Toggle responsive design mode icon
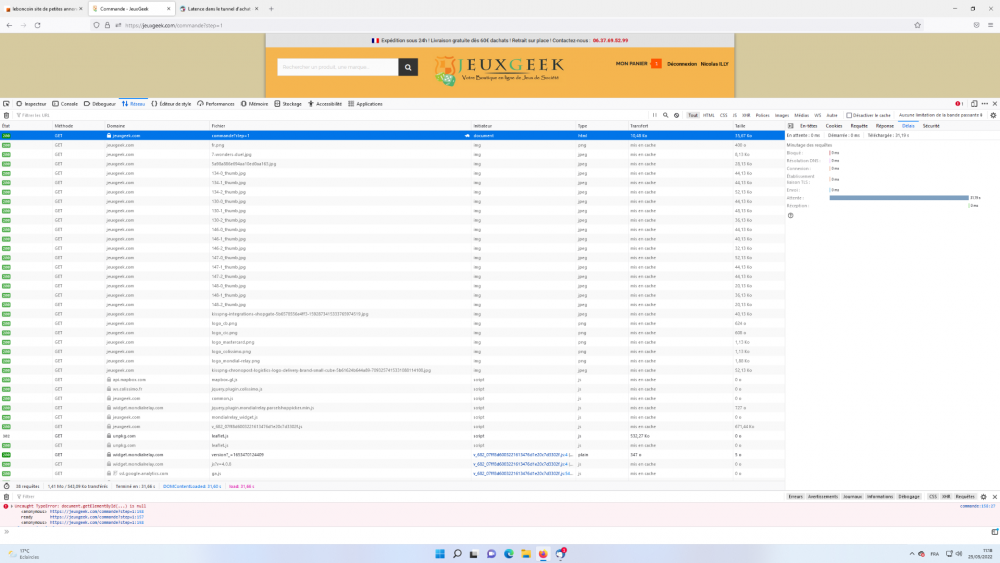Screen dimensions: 1000x563 tap(974, 104)
